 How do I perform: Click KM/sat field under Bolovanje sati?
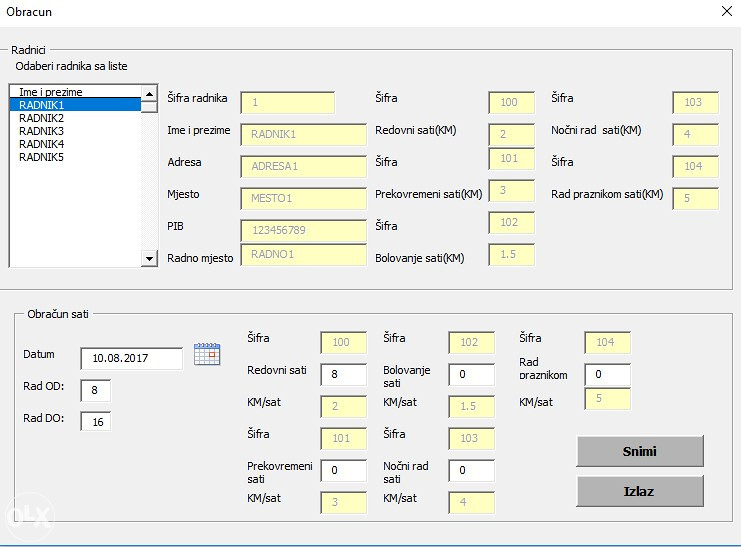coord(471,407)
